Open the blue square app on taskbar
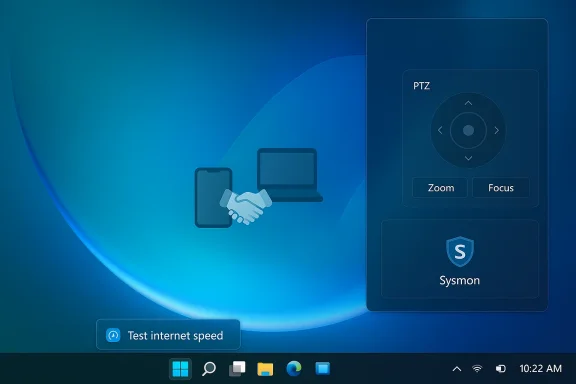This screenshot has width=576, height=384. tap(323, 369)
